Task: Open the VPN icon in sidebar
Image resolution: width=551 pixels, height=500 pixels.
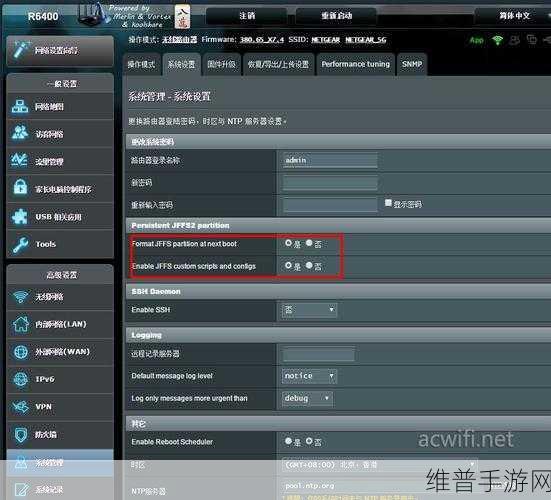Action: (x=20, y=407)
